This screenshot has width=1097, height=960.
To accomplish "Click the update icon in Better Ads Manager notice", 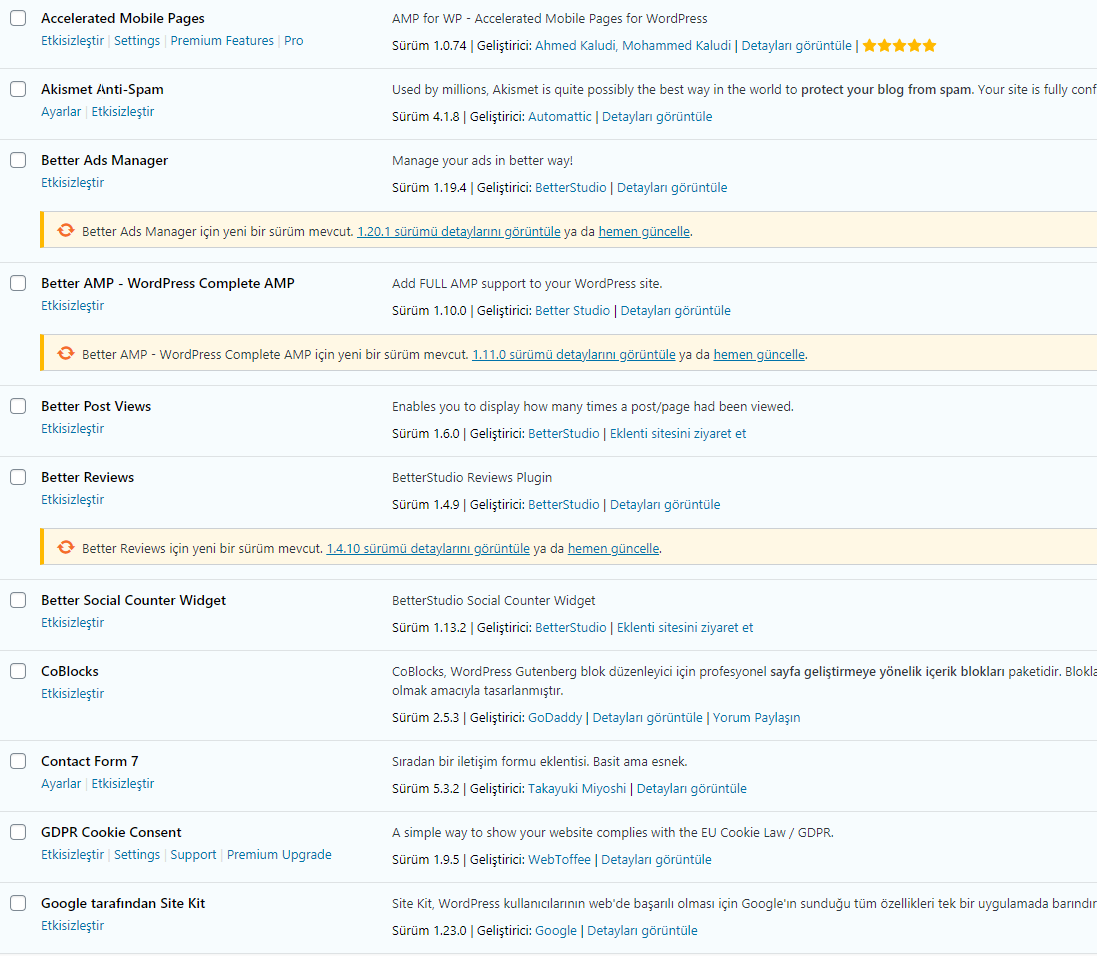I will [x=66, y=230].
